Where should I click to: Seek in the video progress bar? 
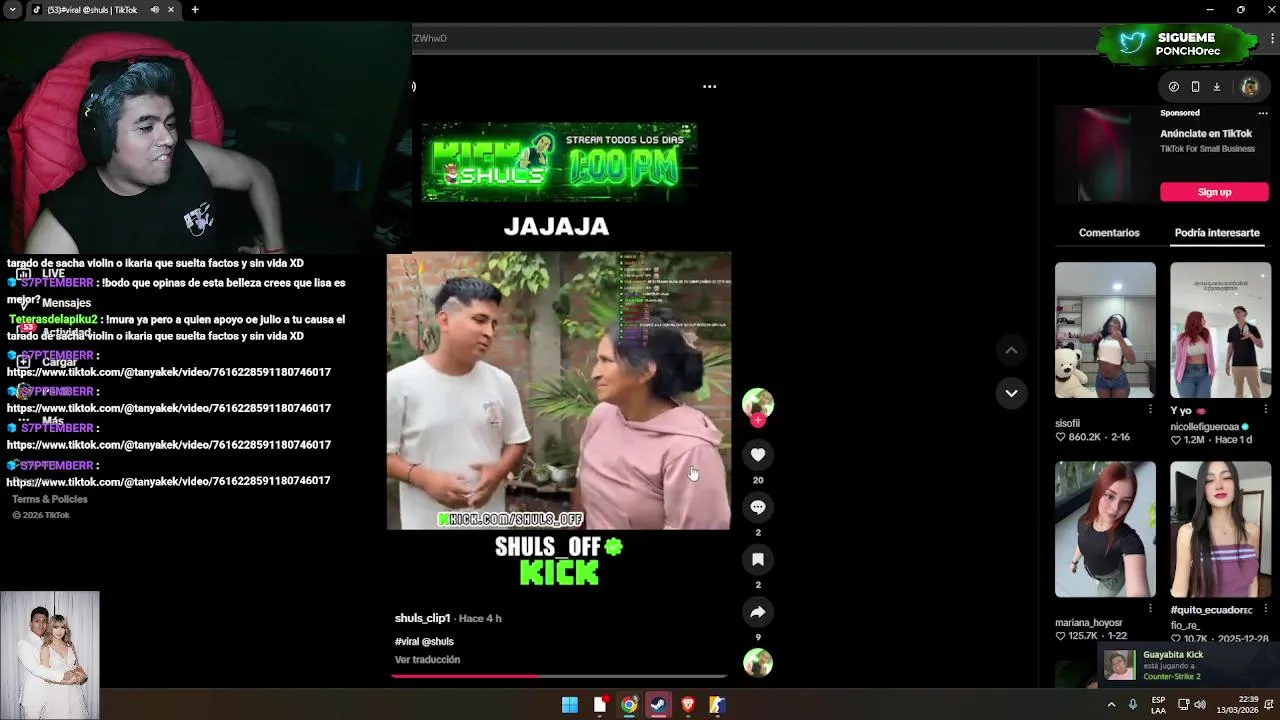click(559, 676)
